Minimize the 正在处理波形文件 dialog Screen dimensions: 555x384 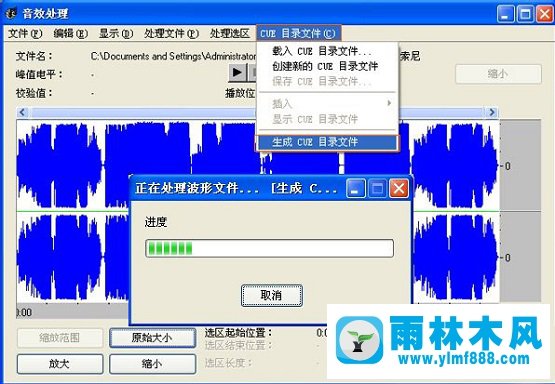(356, 188)
